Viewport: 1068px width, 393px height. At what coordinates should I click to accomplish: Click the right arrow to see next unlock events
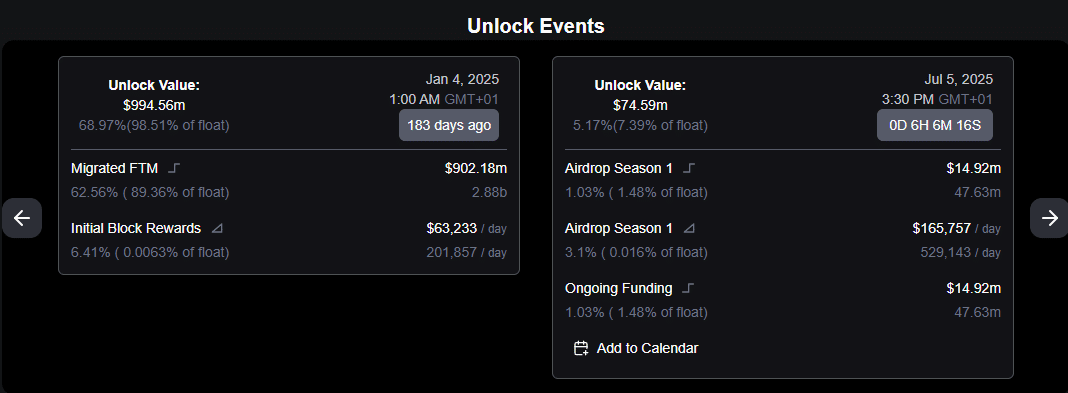tap(1050, 218)
